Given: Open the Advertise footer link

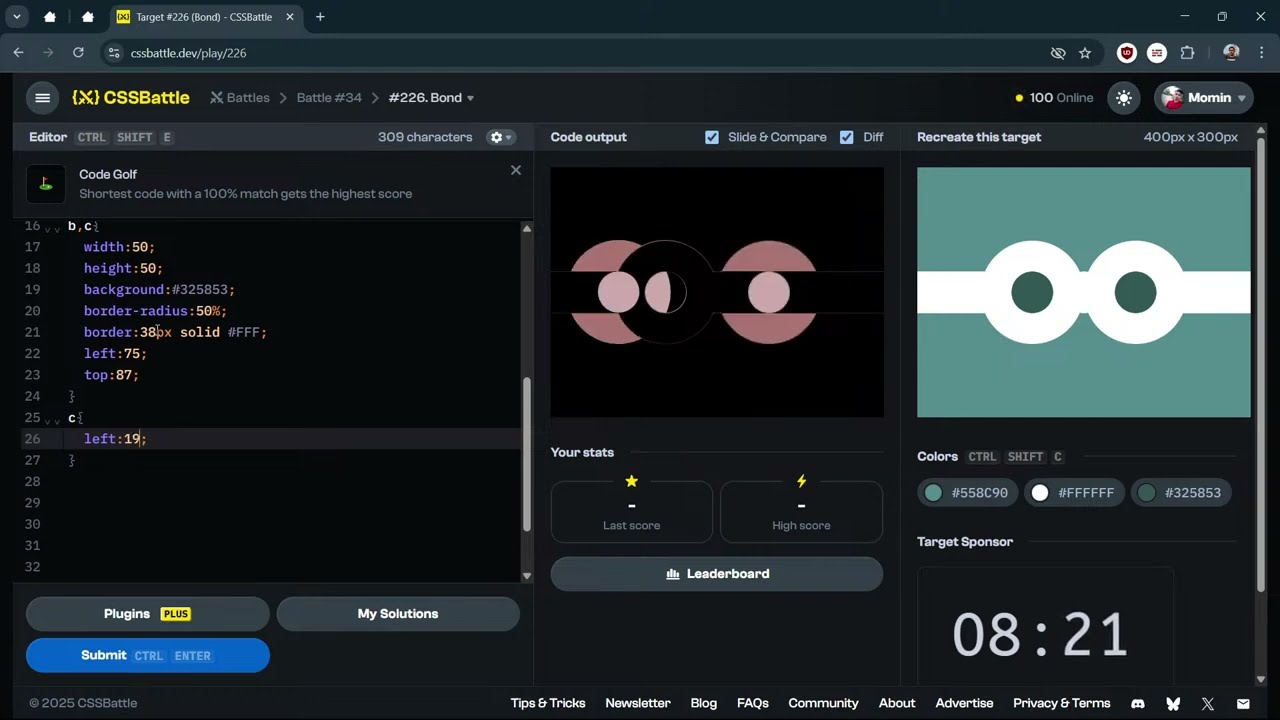Looking at the screenshot, I should pos(964,703).
